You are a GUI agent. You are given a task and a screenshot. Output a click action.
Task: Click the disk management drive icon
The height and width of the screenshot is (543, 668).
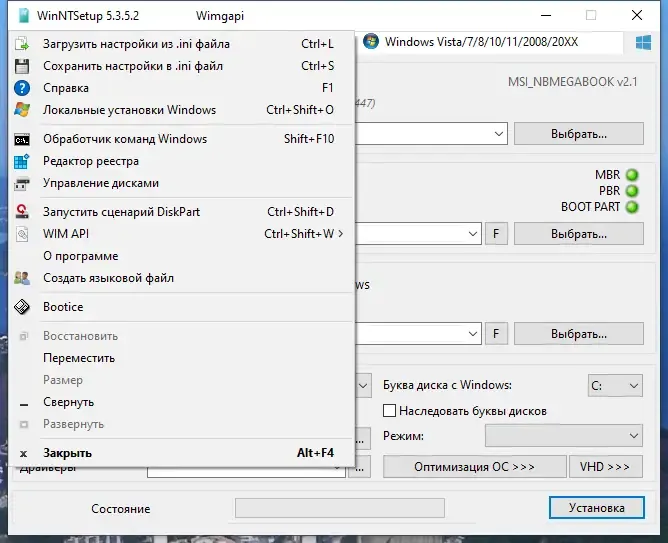pos(22,184)
